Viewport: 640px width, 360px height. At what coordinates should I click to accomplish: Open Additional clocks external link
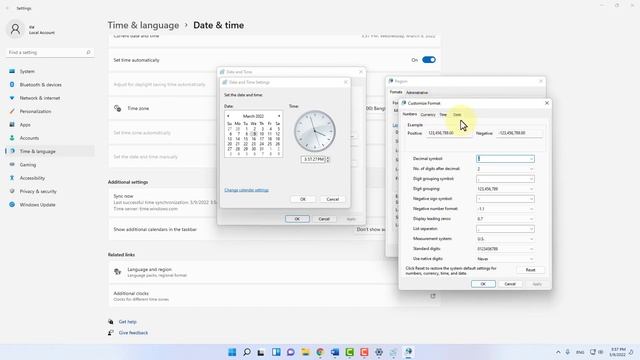point(433,296)
